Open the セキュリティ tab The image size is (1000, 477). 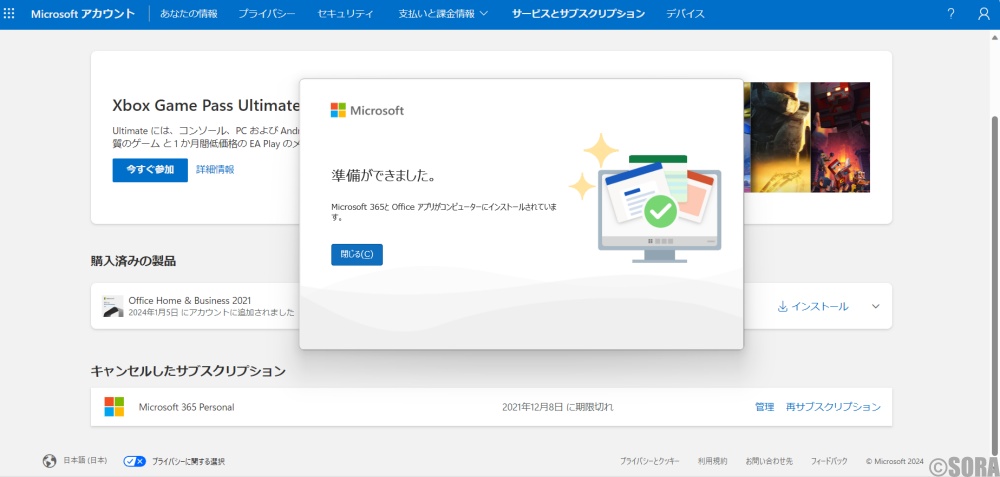346,13
